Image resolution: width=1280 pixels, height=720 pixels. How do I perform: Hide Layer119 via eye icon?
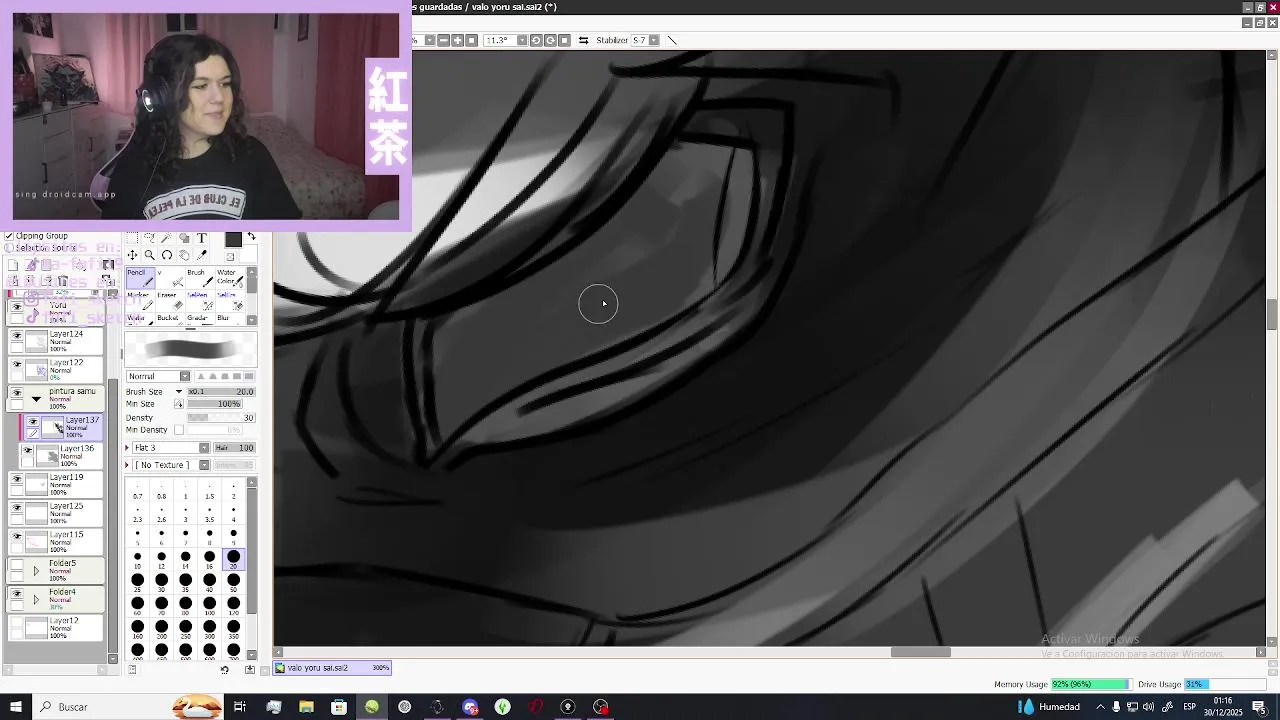pyautogui.click(x=16, y=480)
